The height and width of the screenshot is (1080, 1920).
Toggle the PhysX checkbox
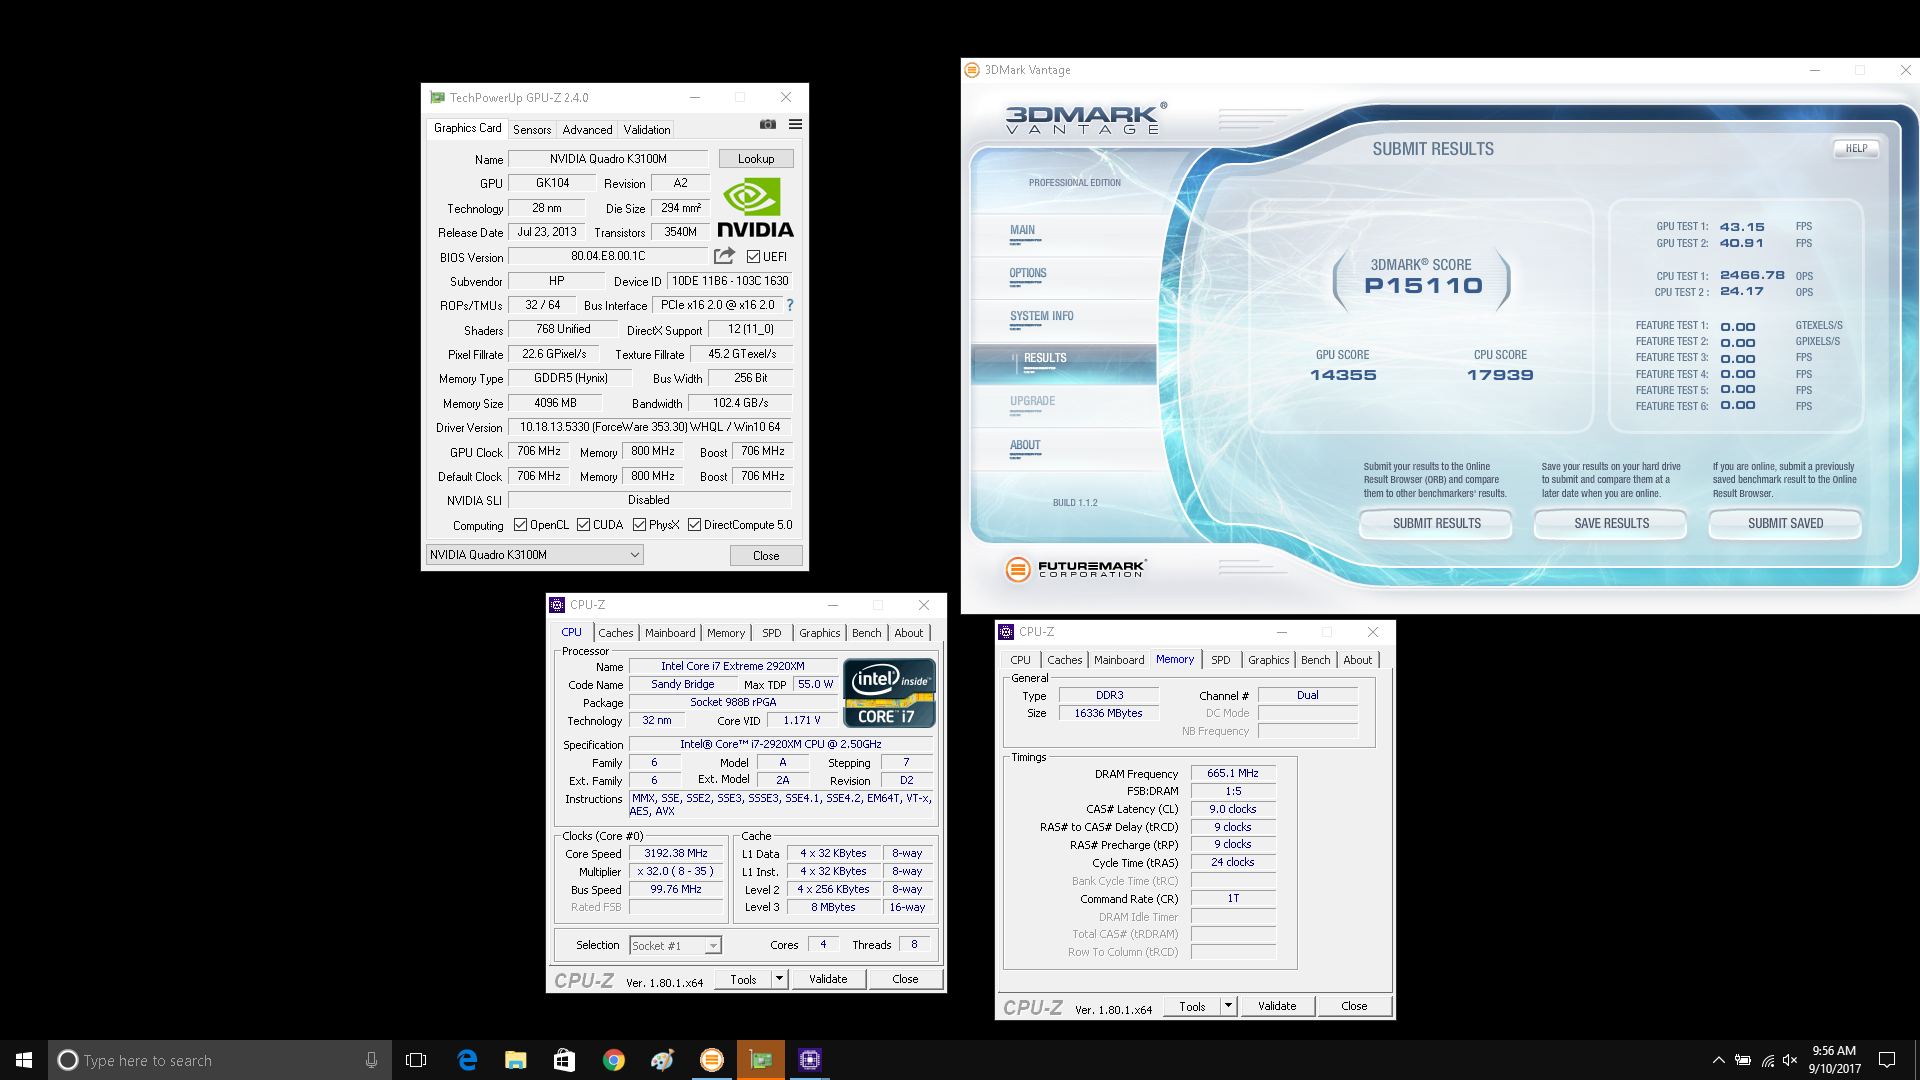click(639, 525)
